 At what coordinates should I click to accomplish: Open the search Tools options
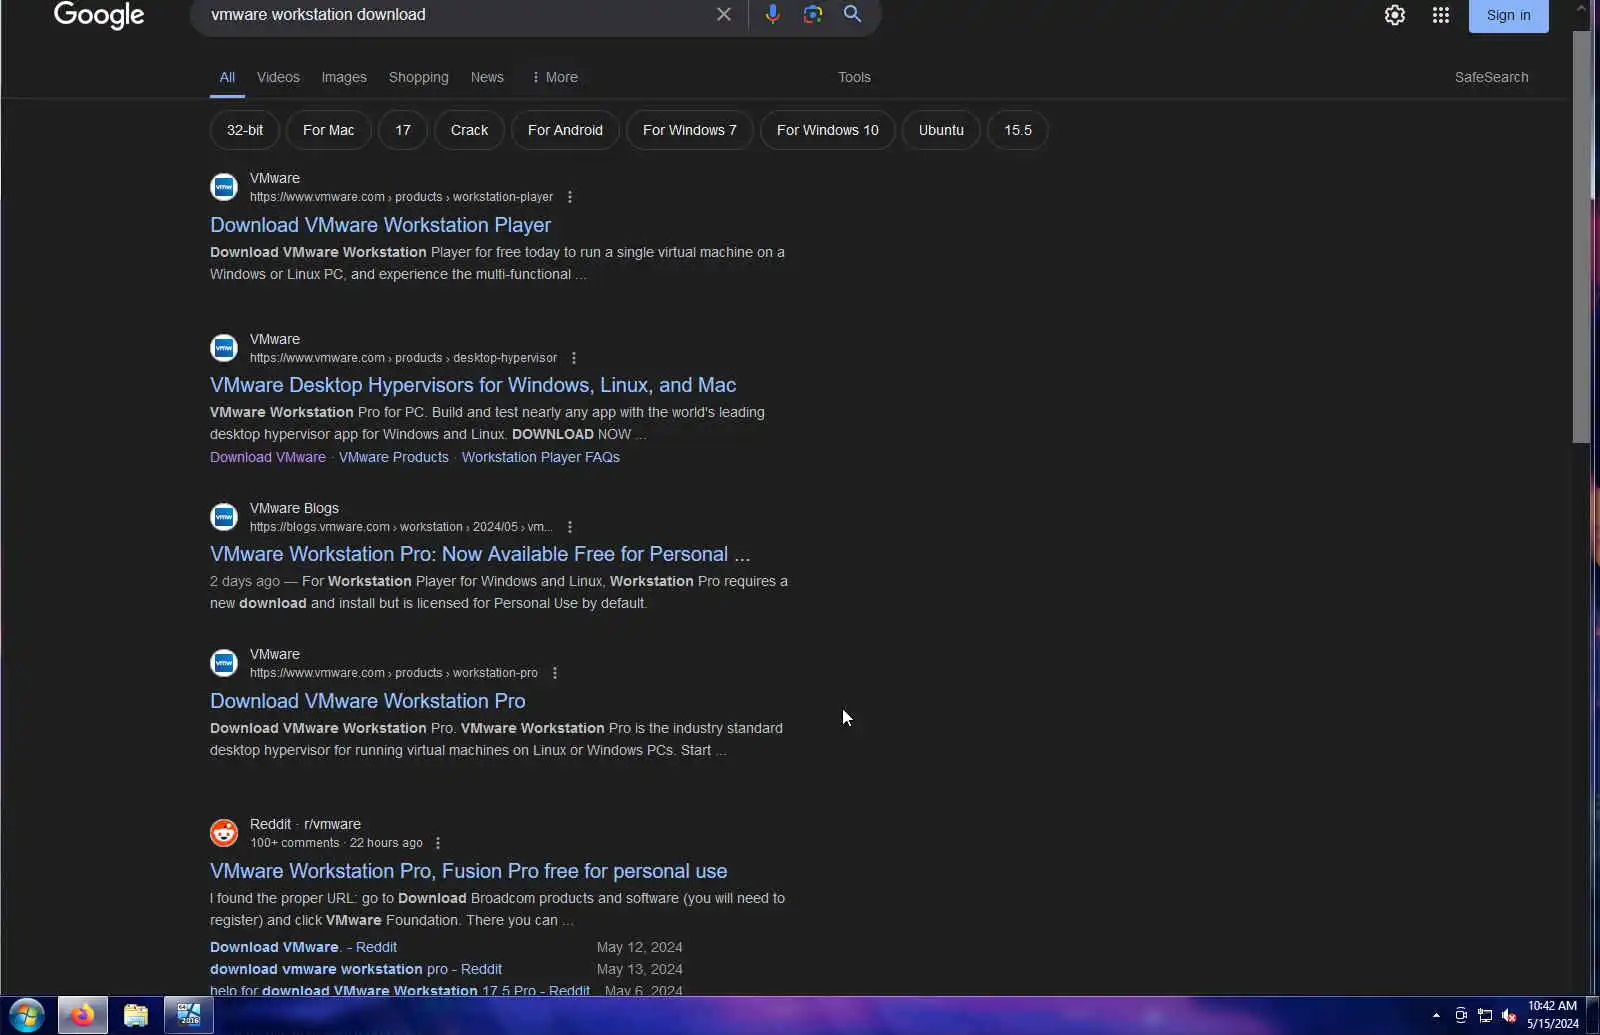tap(854, 77)
